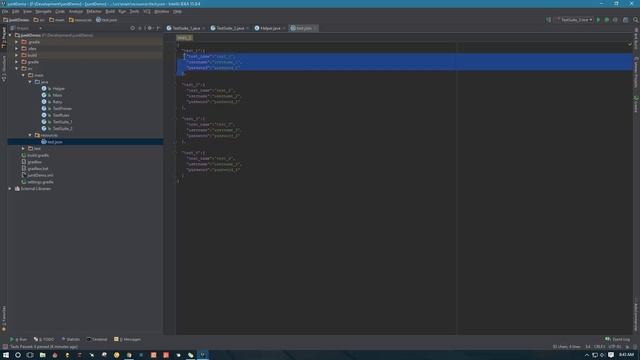This screenshot has width=640, height=360.
Task: Hide the Project tool window panel
Action: (158, 28)
